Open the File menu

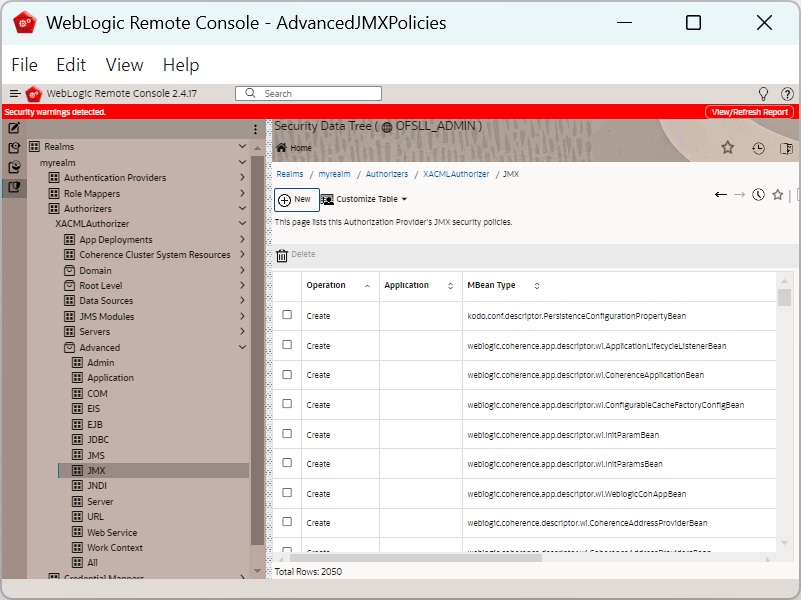point(25,65)
